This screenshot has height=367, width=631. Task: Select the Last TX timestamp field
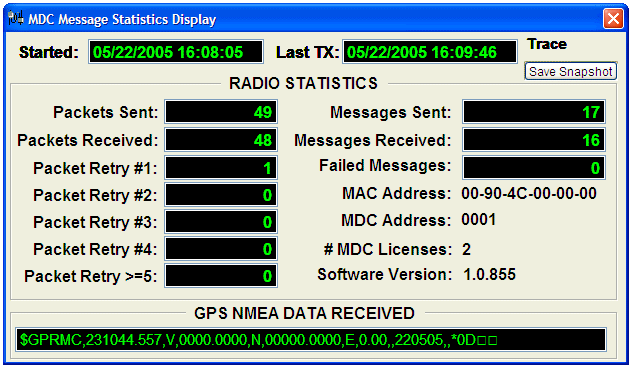pos(430,52)
